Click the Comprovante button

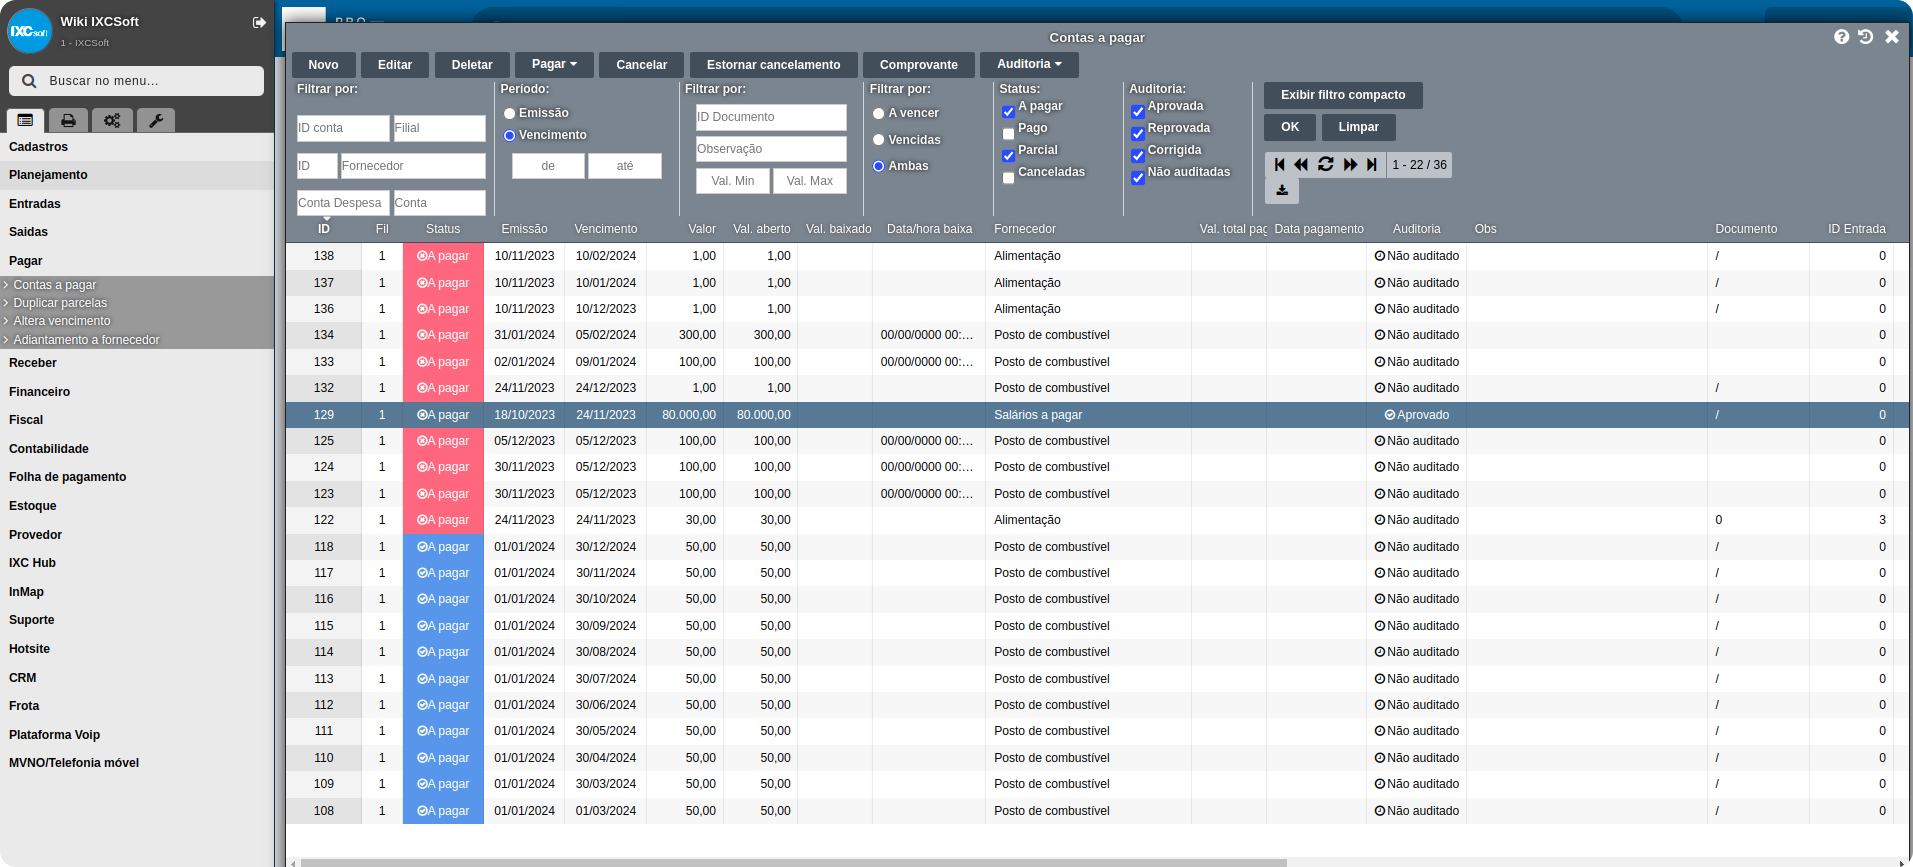(x=919, y=65)
